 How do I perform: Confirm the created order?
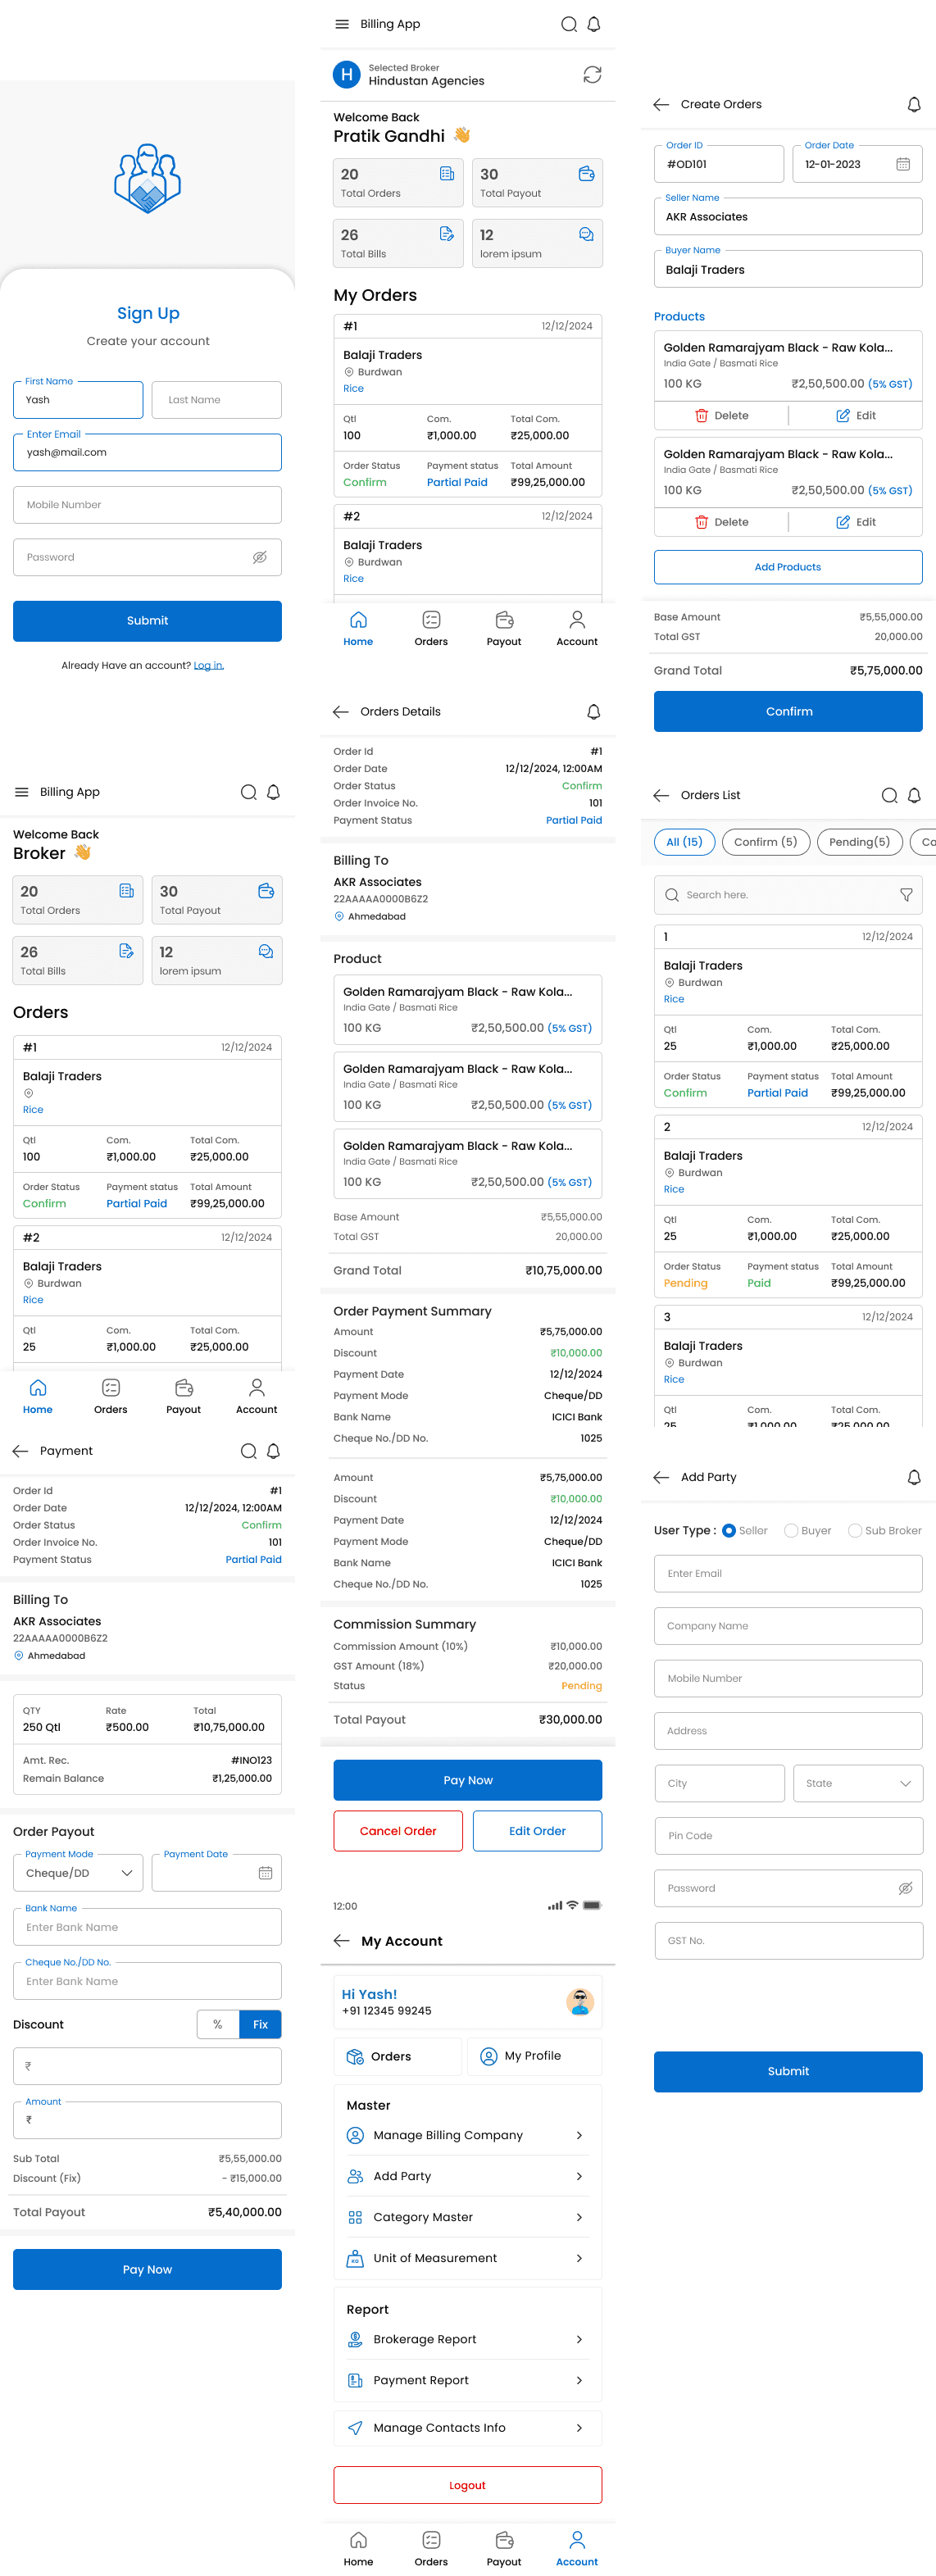pyautogui.click(x=788, y=712)
